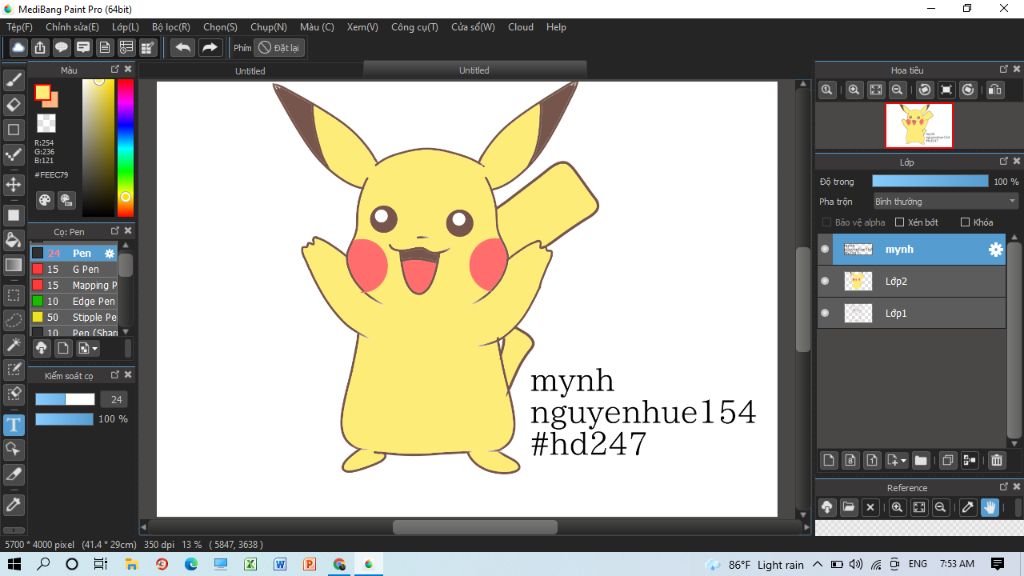Image resolution: width=1024 pixels, height=576 pixels.
Task: Open the Cửa sổ(W) menu
Action: click(x=473, y=27)
